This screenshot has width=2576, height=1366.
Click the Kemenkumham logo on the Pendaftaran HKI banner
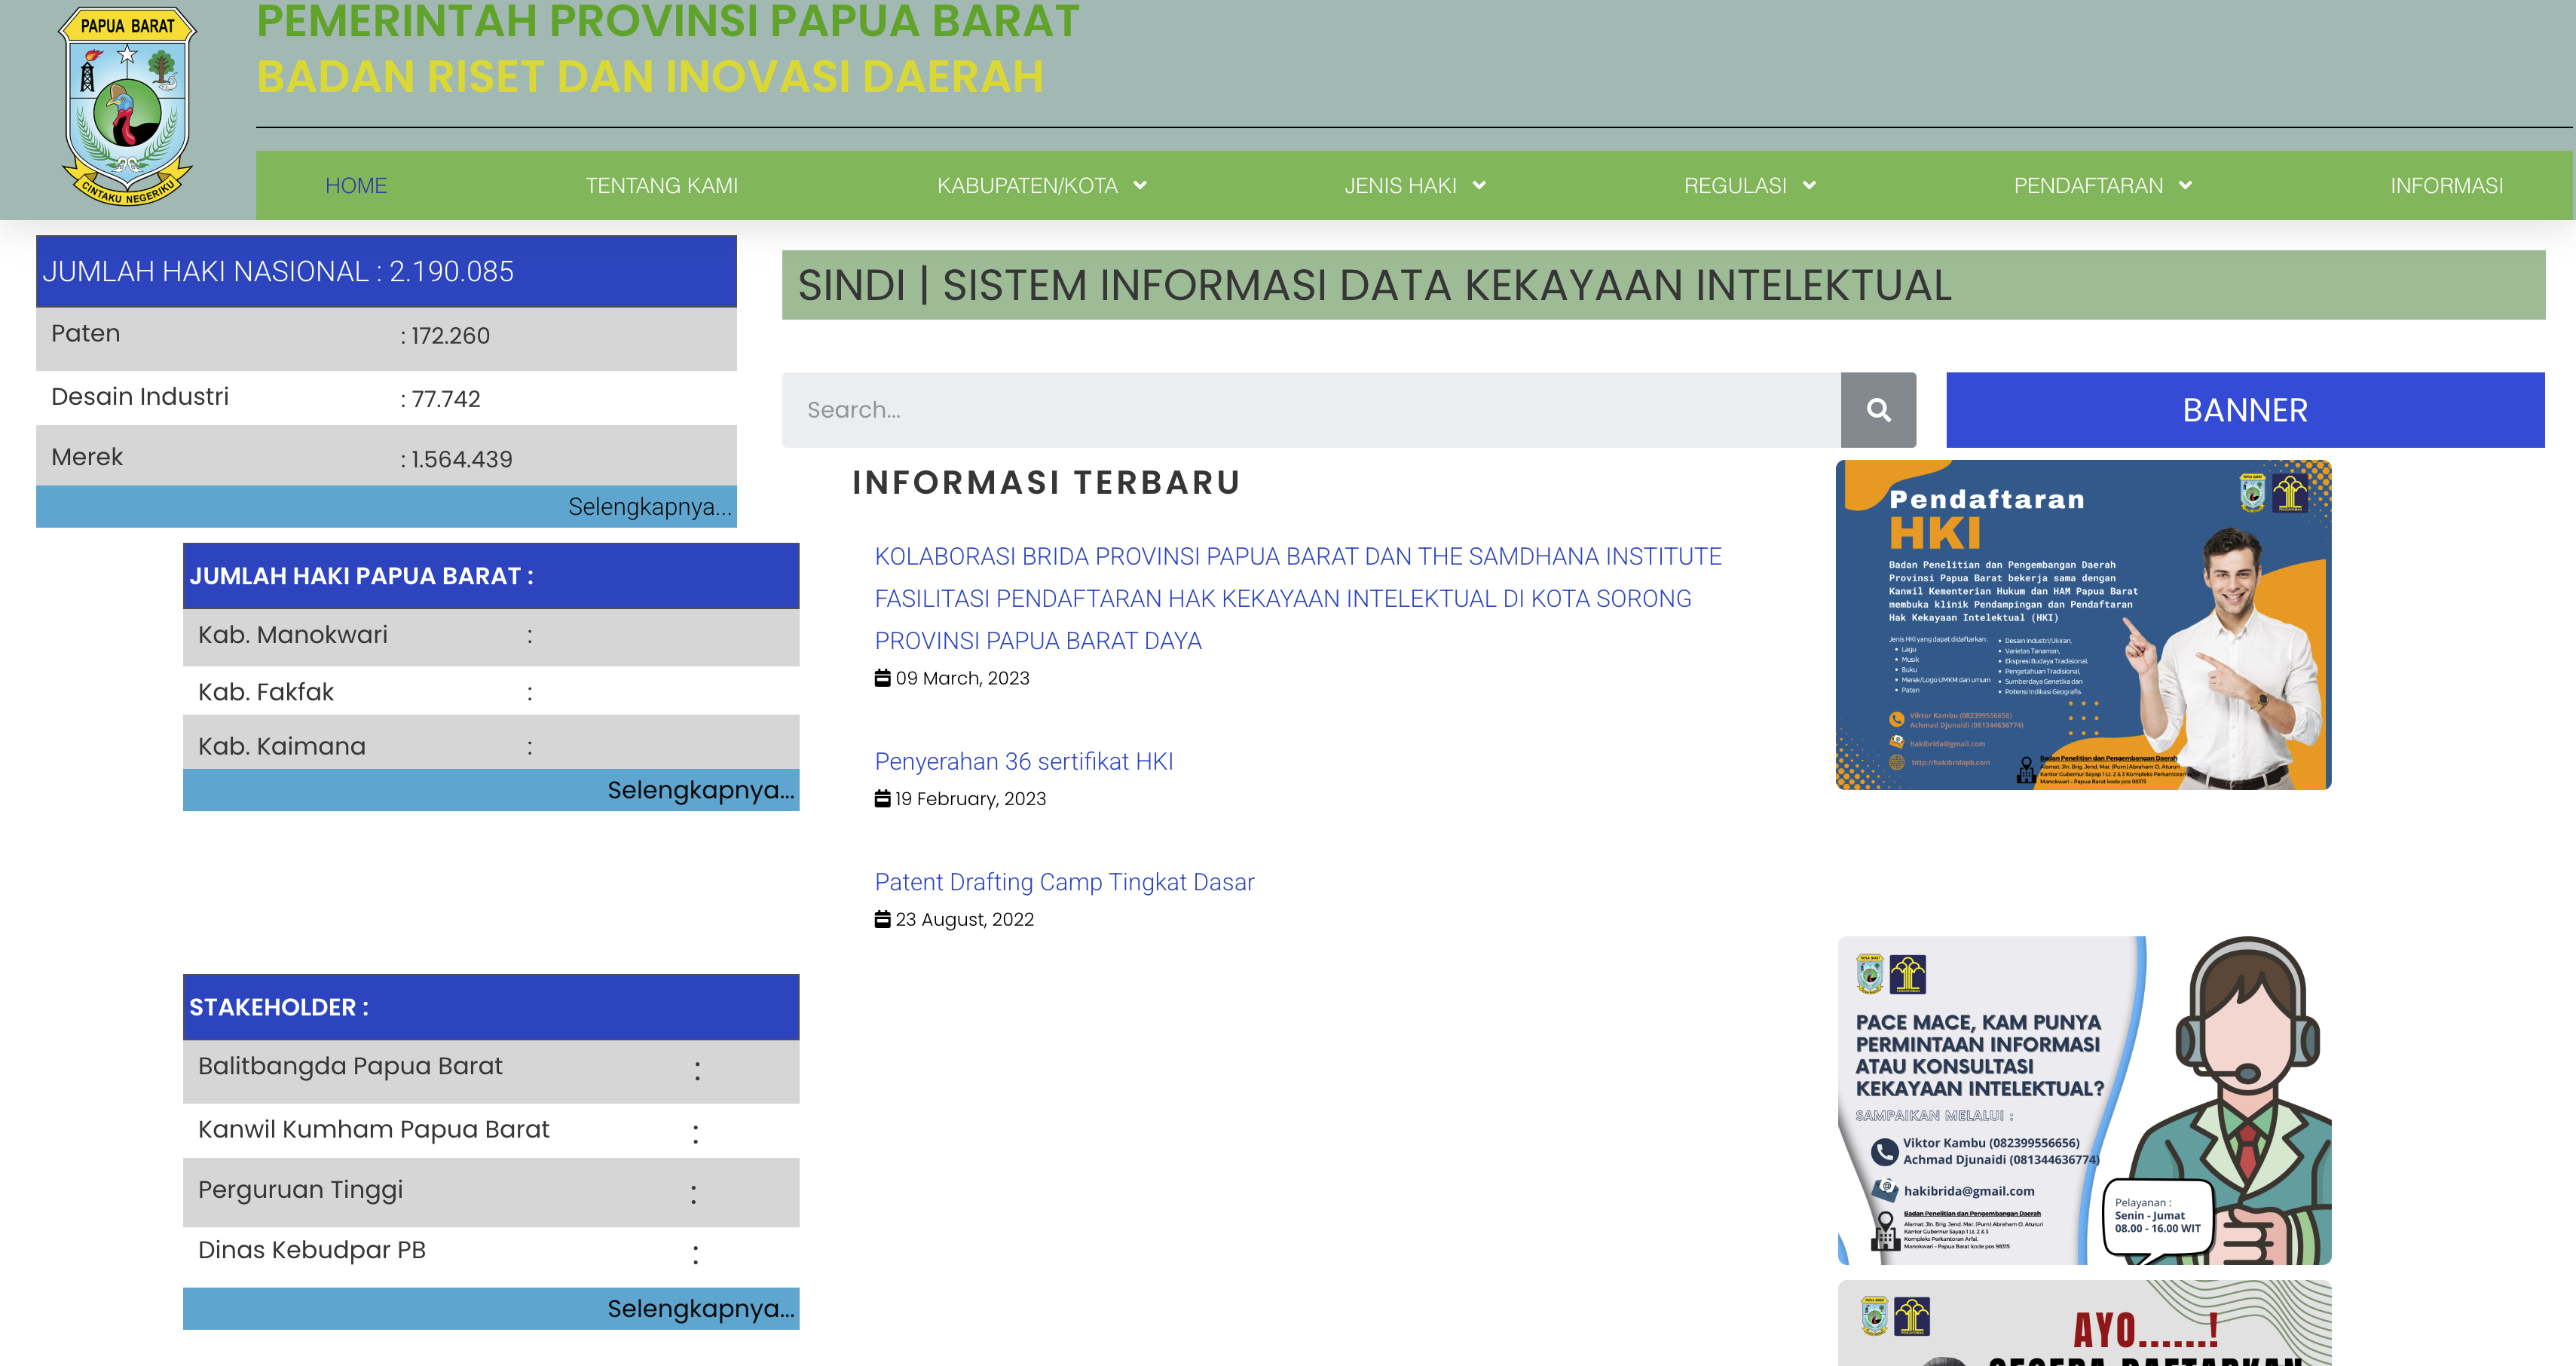(x=2290, y=492)
